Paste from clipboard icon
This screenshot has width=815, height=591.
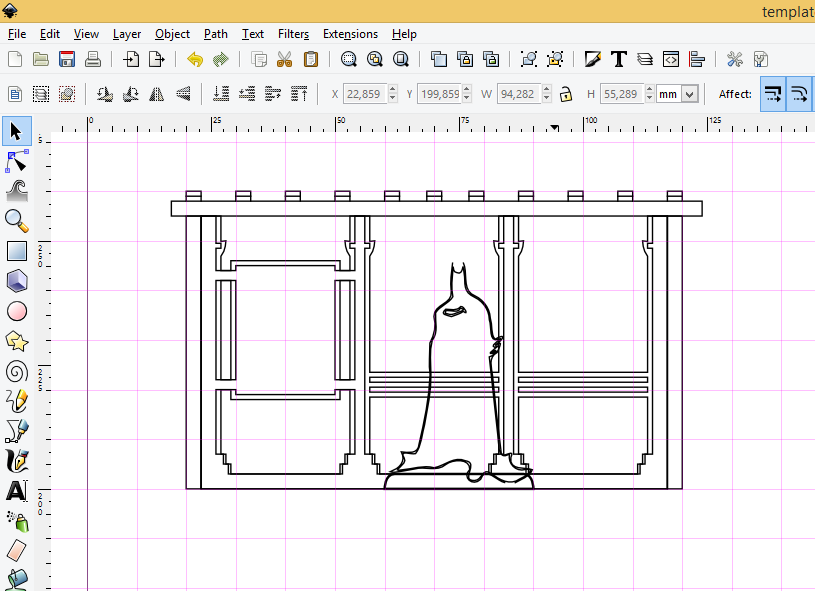[311, 59]
